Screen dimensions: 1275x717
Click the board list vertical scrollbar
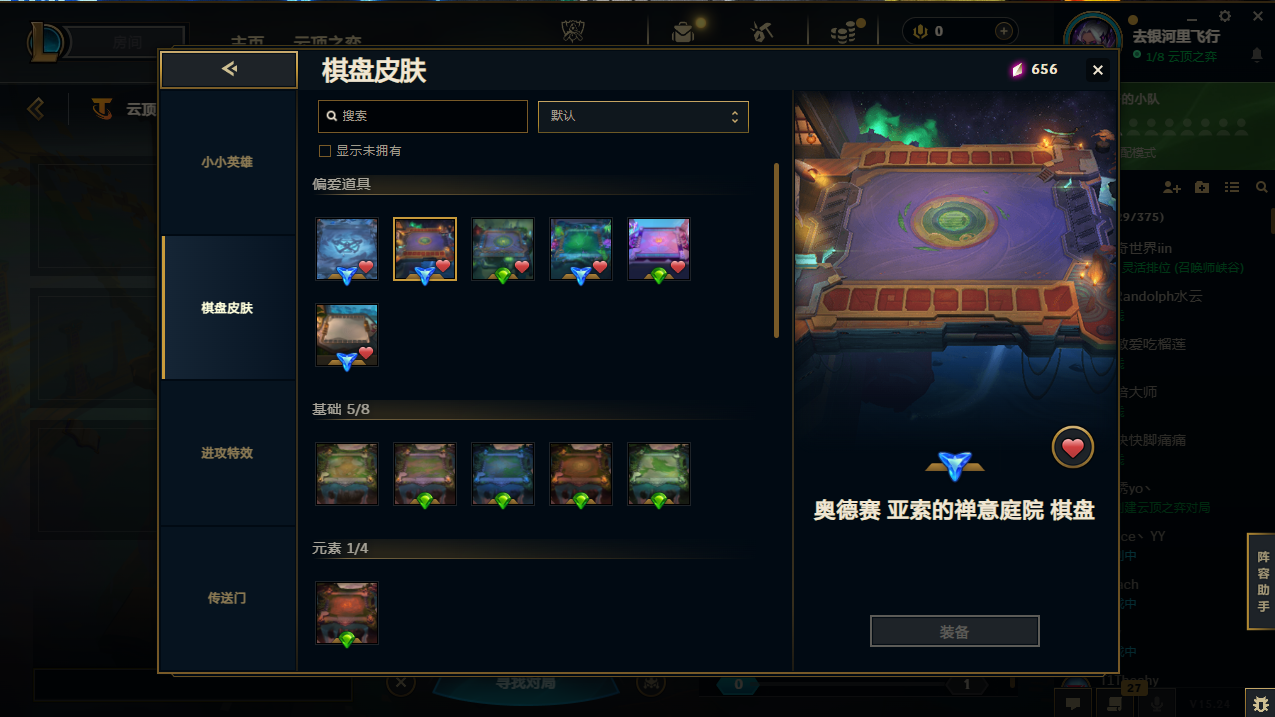tap(777, 251)
